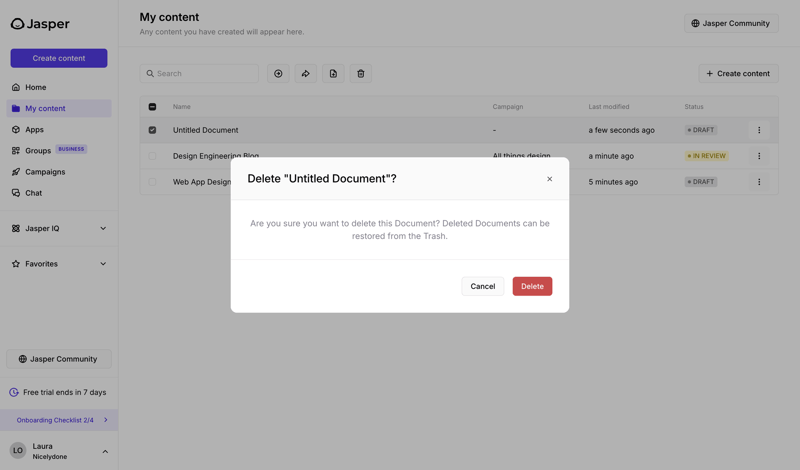Viewport: 800px width, 470px height.
Task: Click the trash delete toolbar icon
Action: [x=361, y=73]
